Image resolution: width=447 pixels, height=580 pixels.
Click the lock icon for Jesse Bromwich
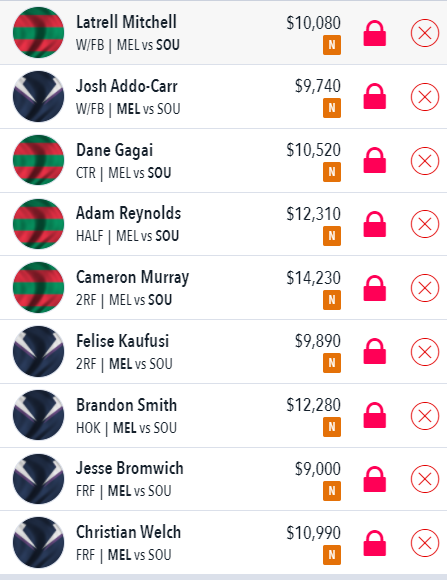pos(374,479)
